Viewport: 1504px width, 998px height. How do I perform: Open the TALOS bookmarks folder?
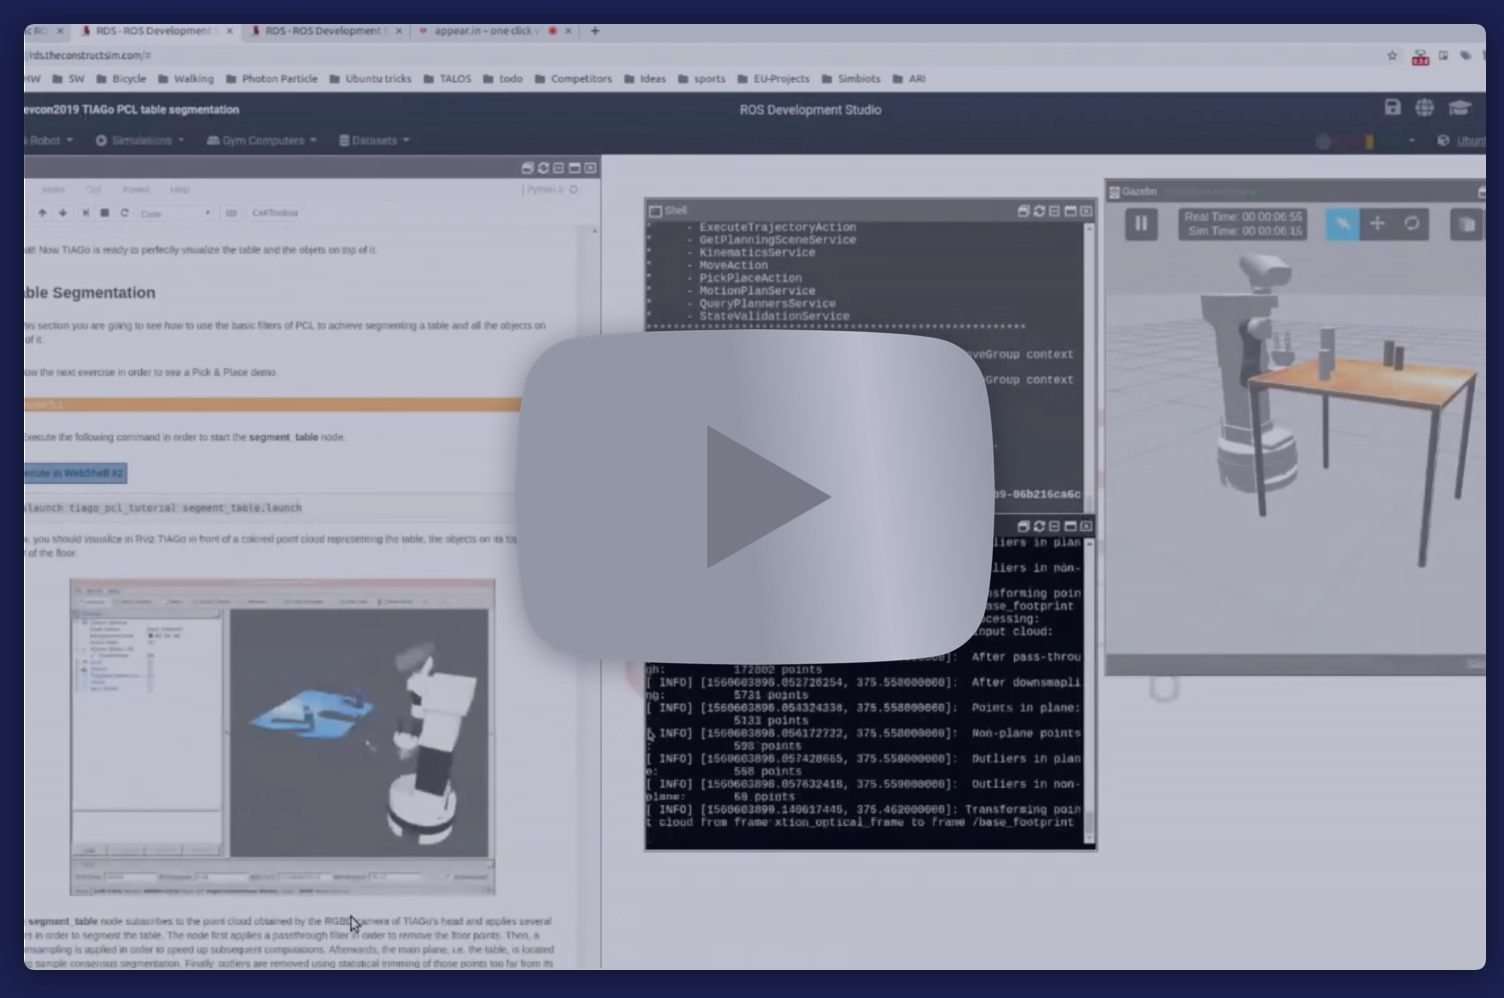tap(447, 79)
